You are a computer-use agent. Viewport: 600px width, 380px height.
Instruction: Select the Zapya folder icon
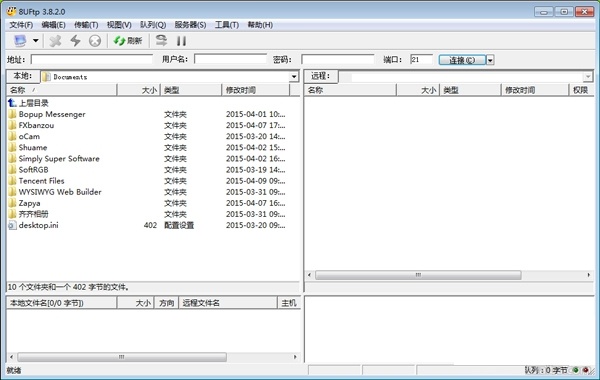point(13,203)
